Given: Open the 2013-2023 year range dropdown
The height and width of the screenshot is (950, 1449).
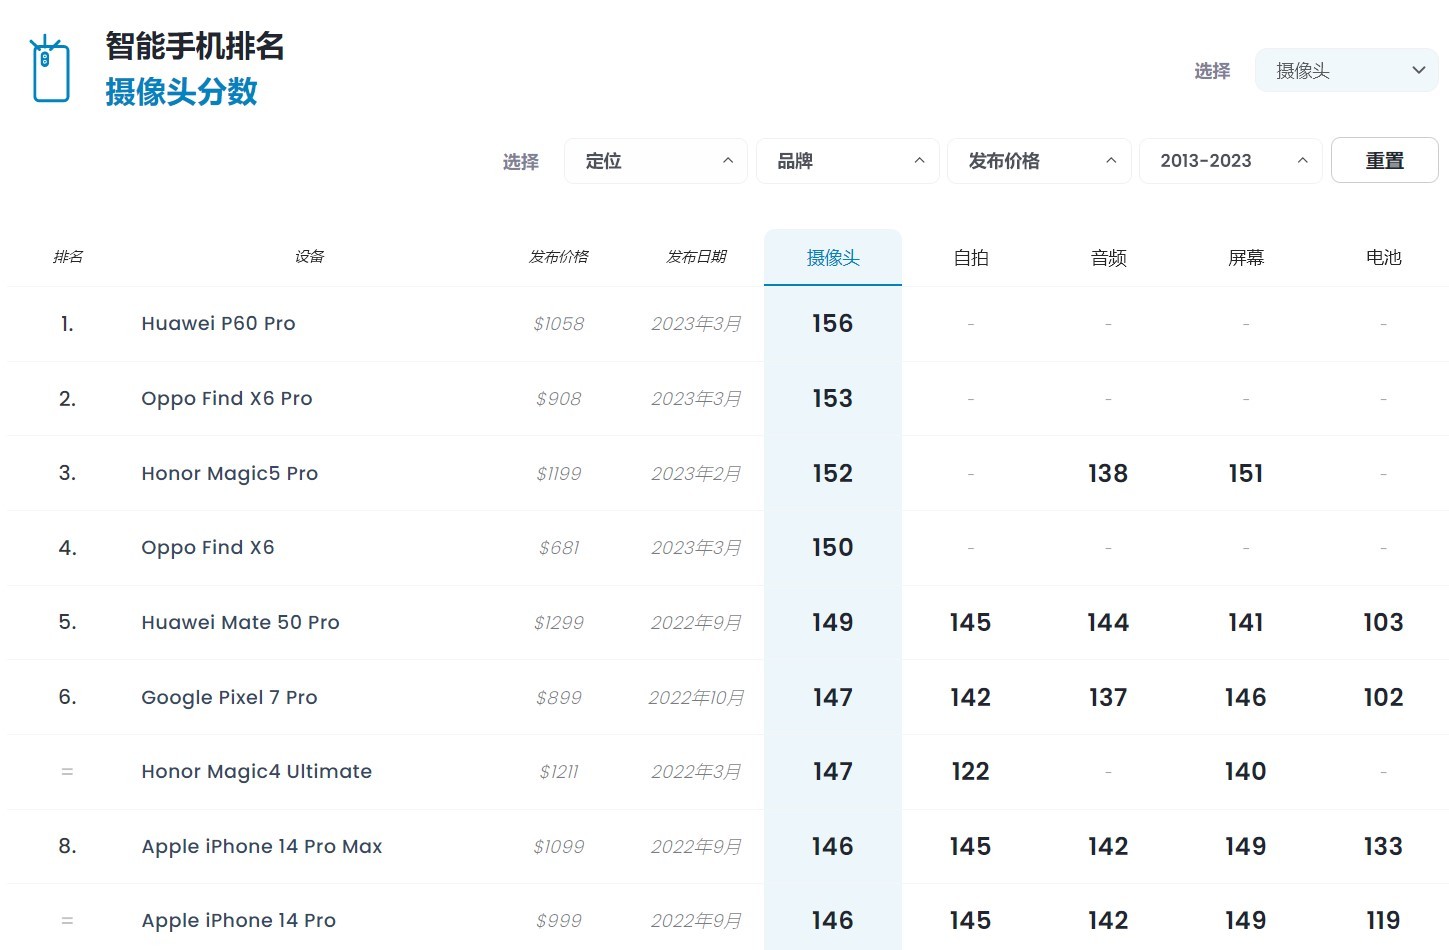Looking at the screenshot, I should pyautogui.click(x=1231, y=161).
